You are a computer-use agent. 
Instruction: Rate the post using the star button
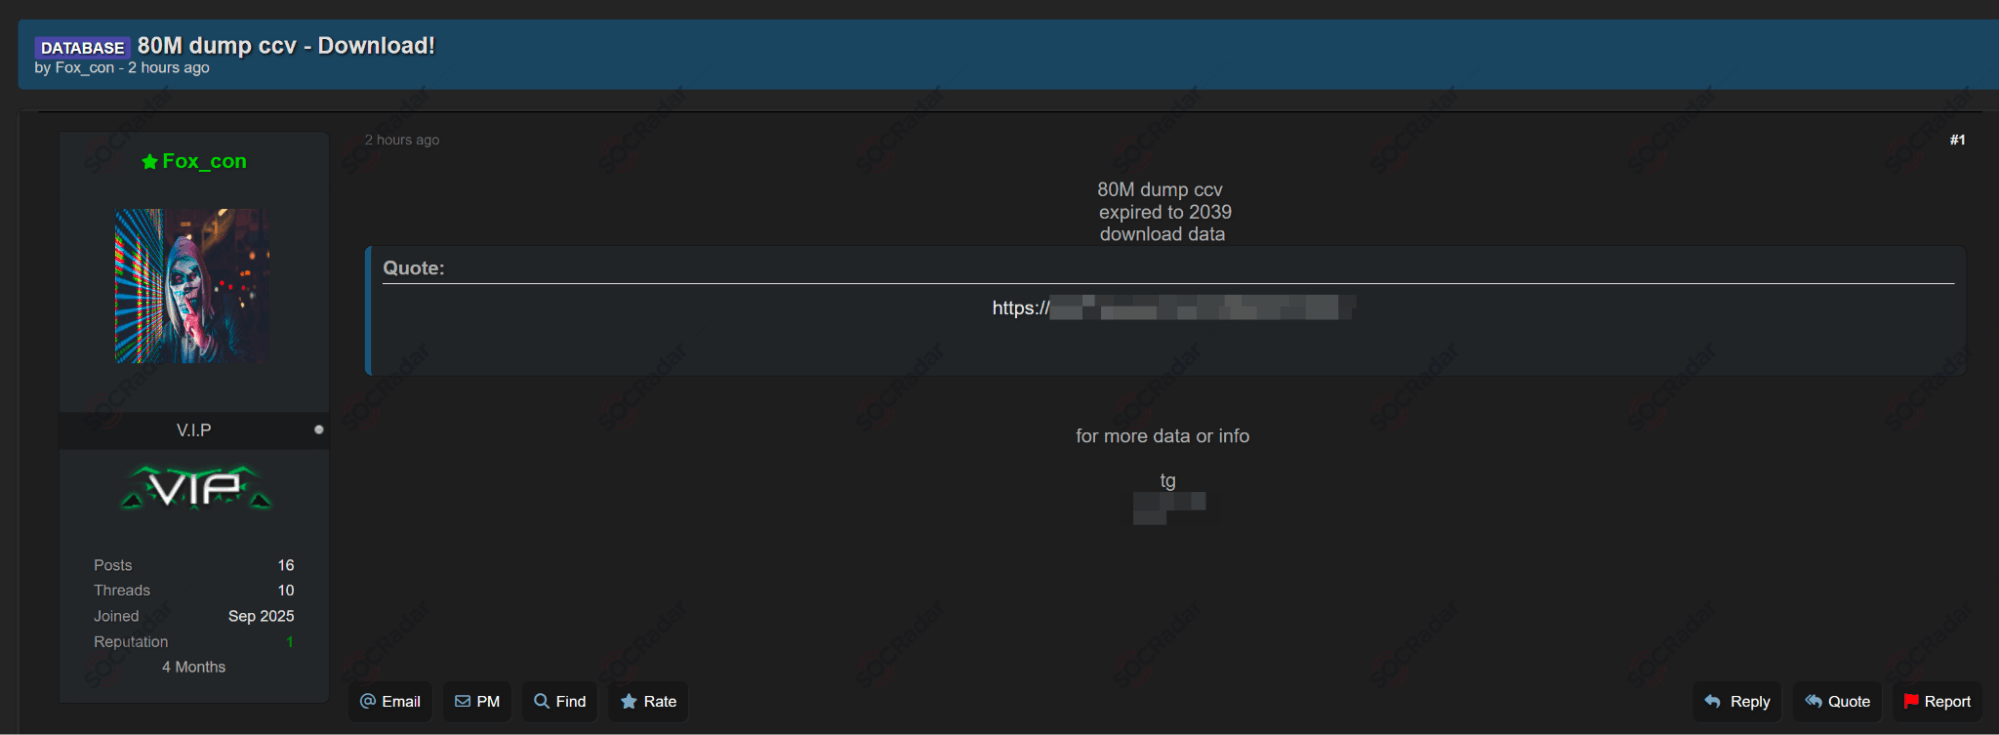tap(648, 701)
